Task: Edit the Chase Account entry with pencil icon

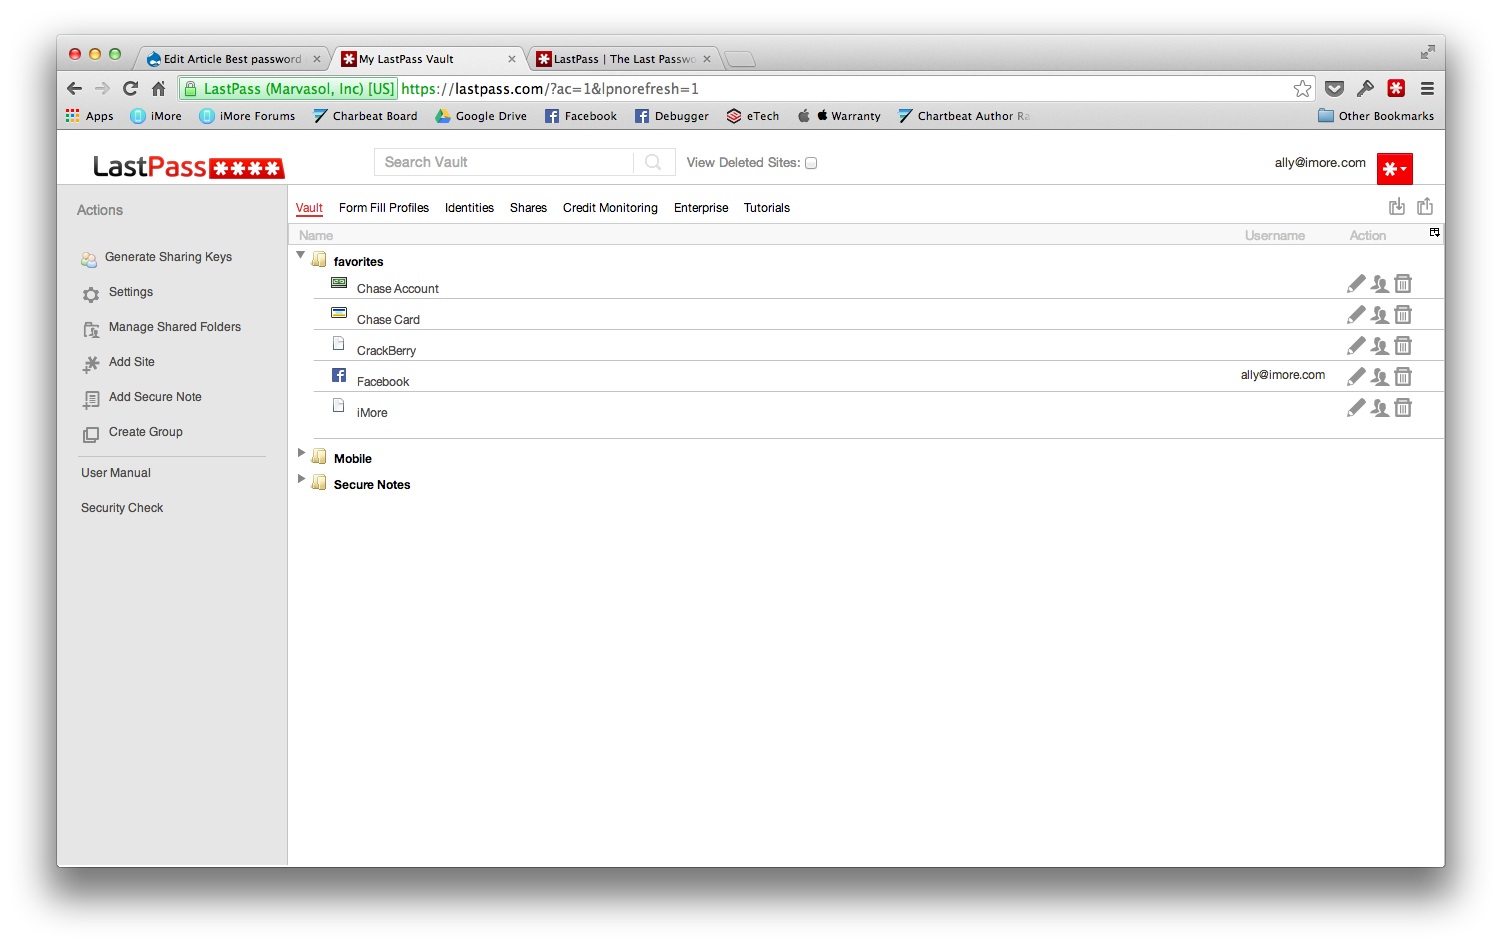Action: 1356,284
